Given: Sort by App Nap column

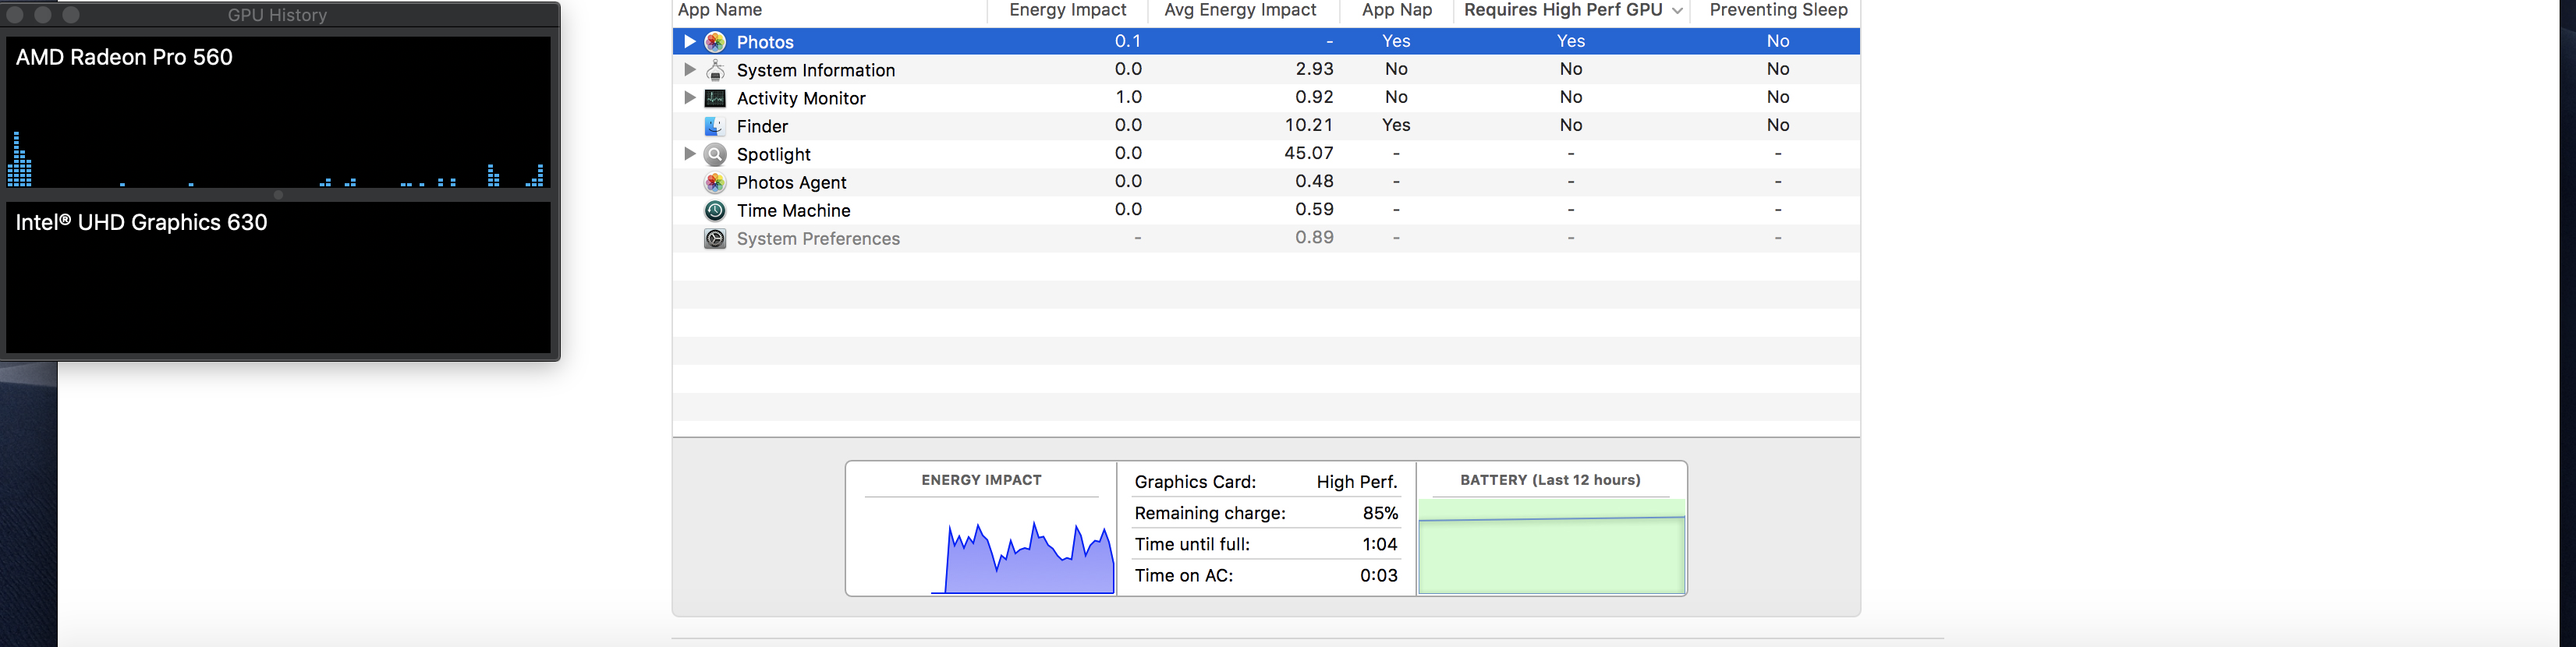Looking at the screenshot, I should [1396, 10].
